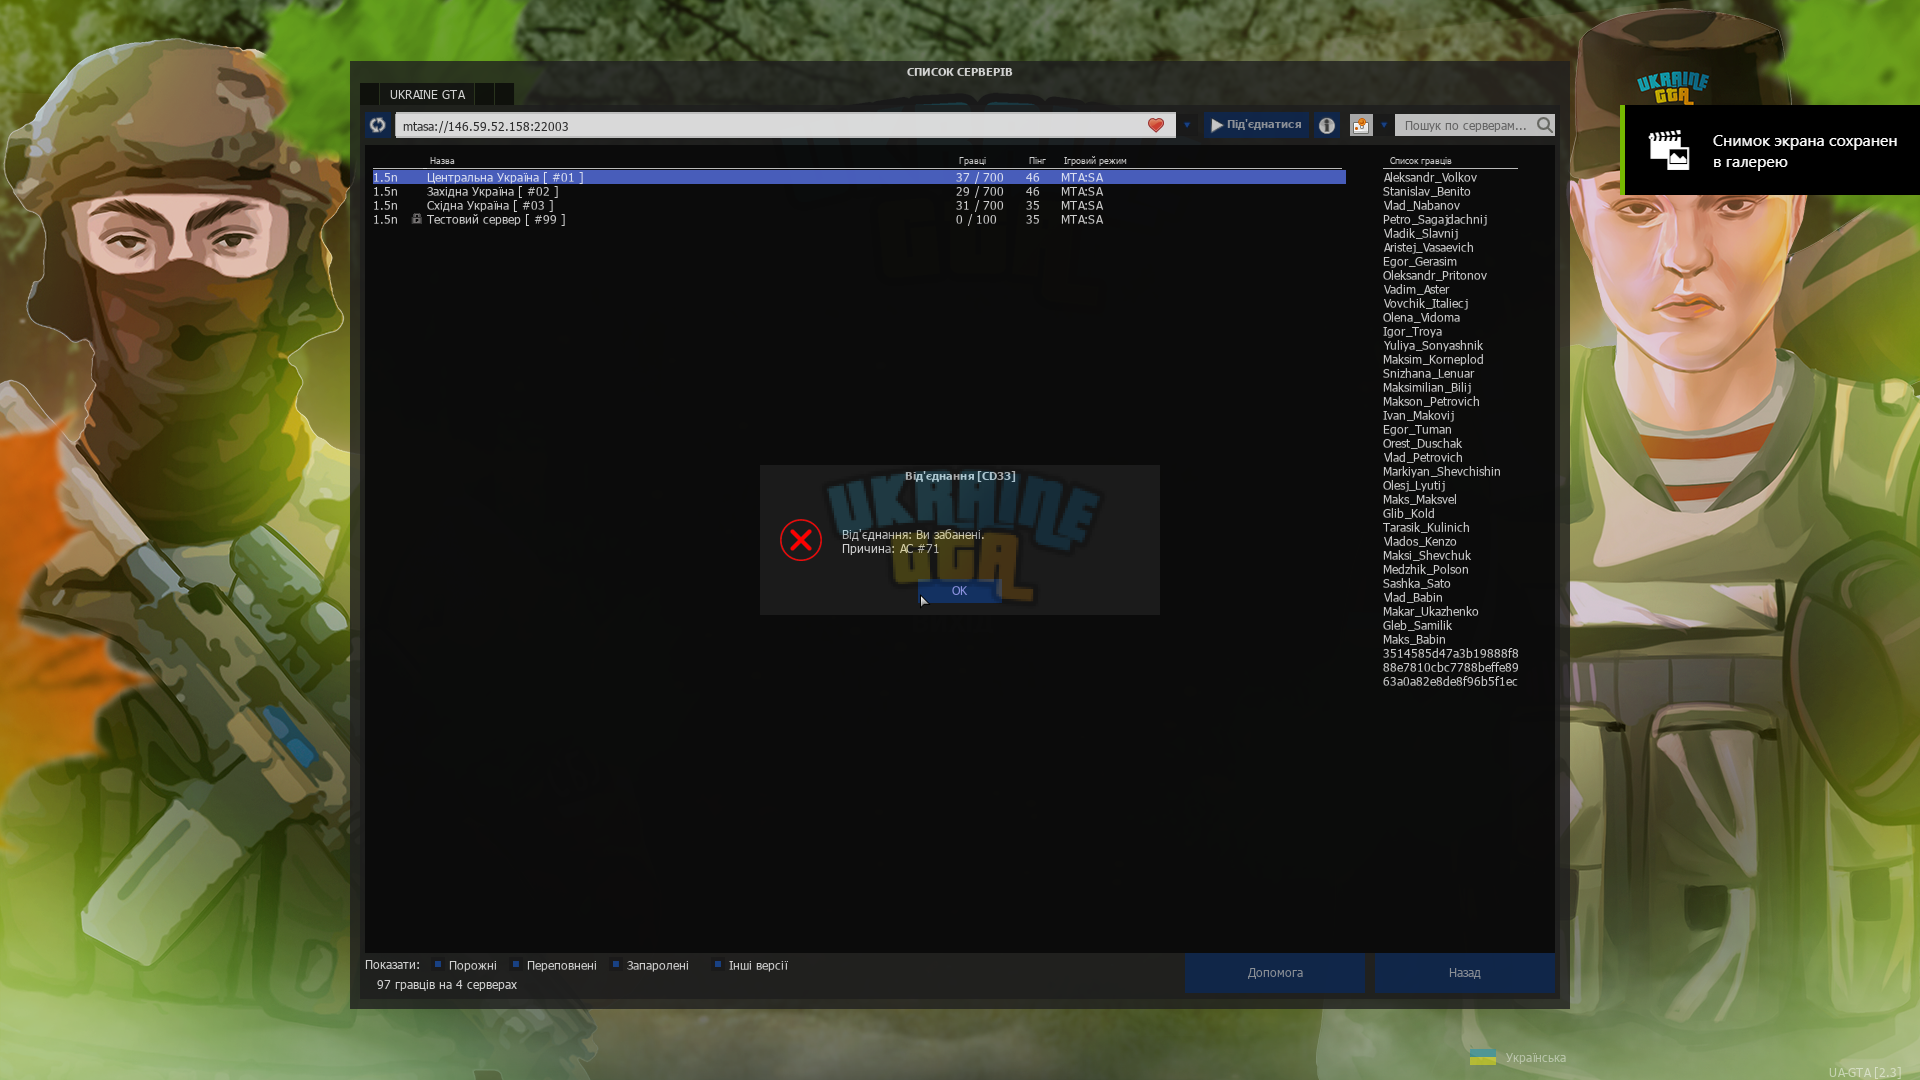
Task: Click player Yuliya_Sonyashnik in player list
Action: tap(1433, 345)
